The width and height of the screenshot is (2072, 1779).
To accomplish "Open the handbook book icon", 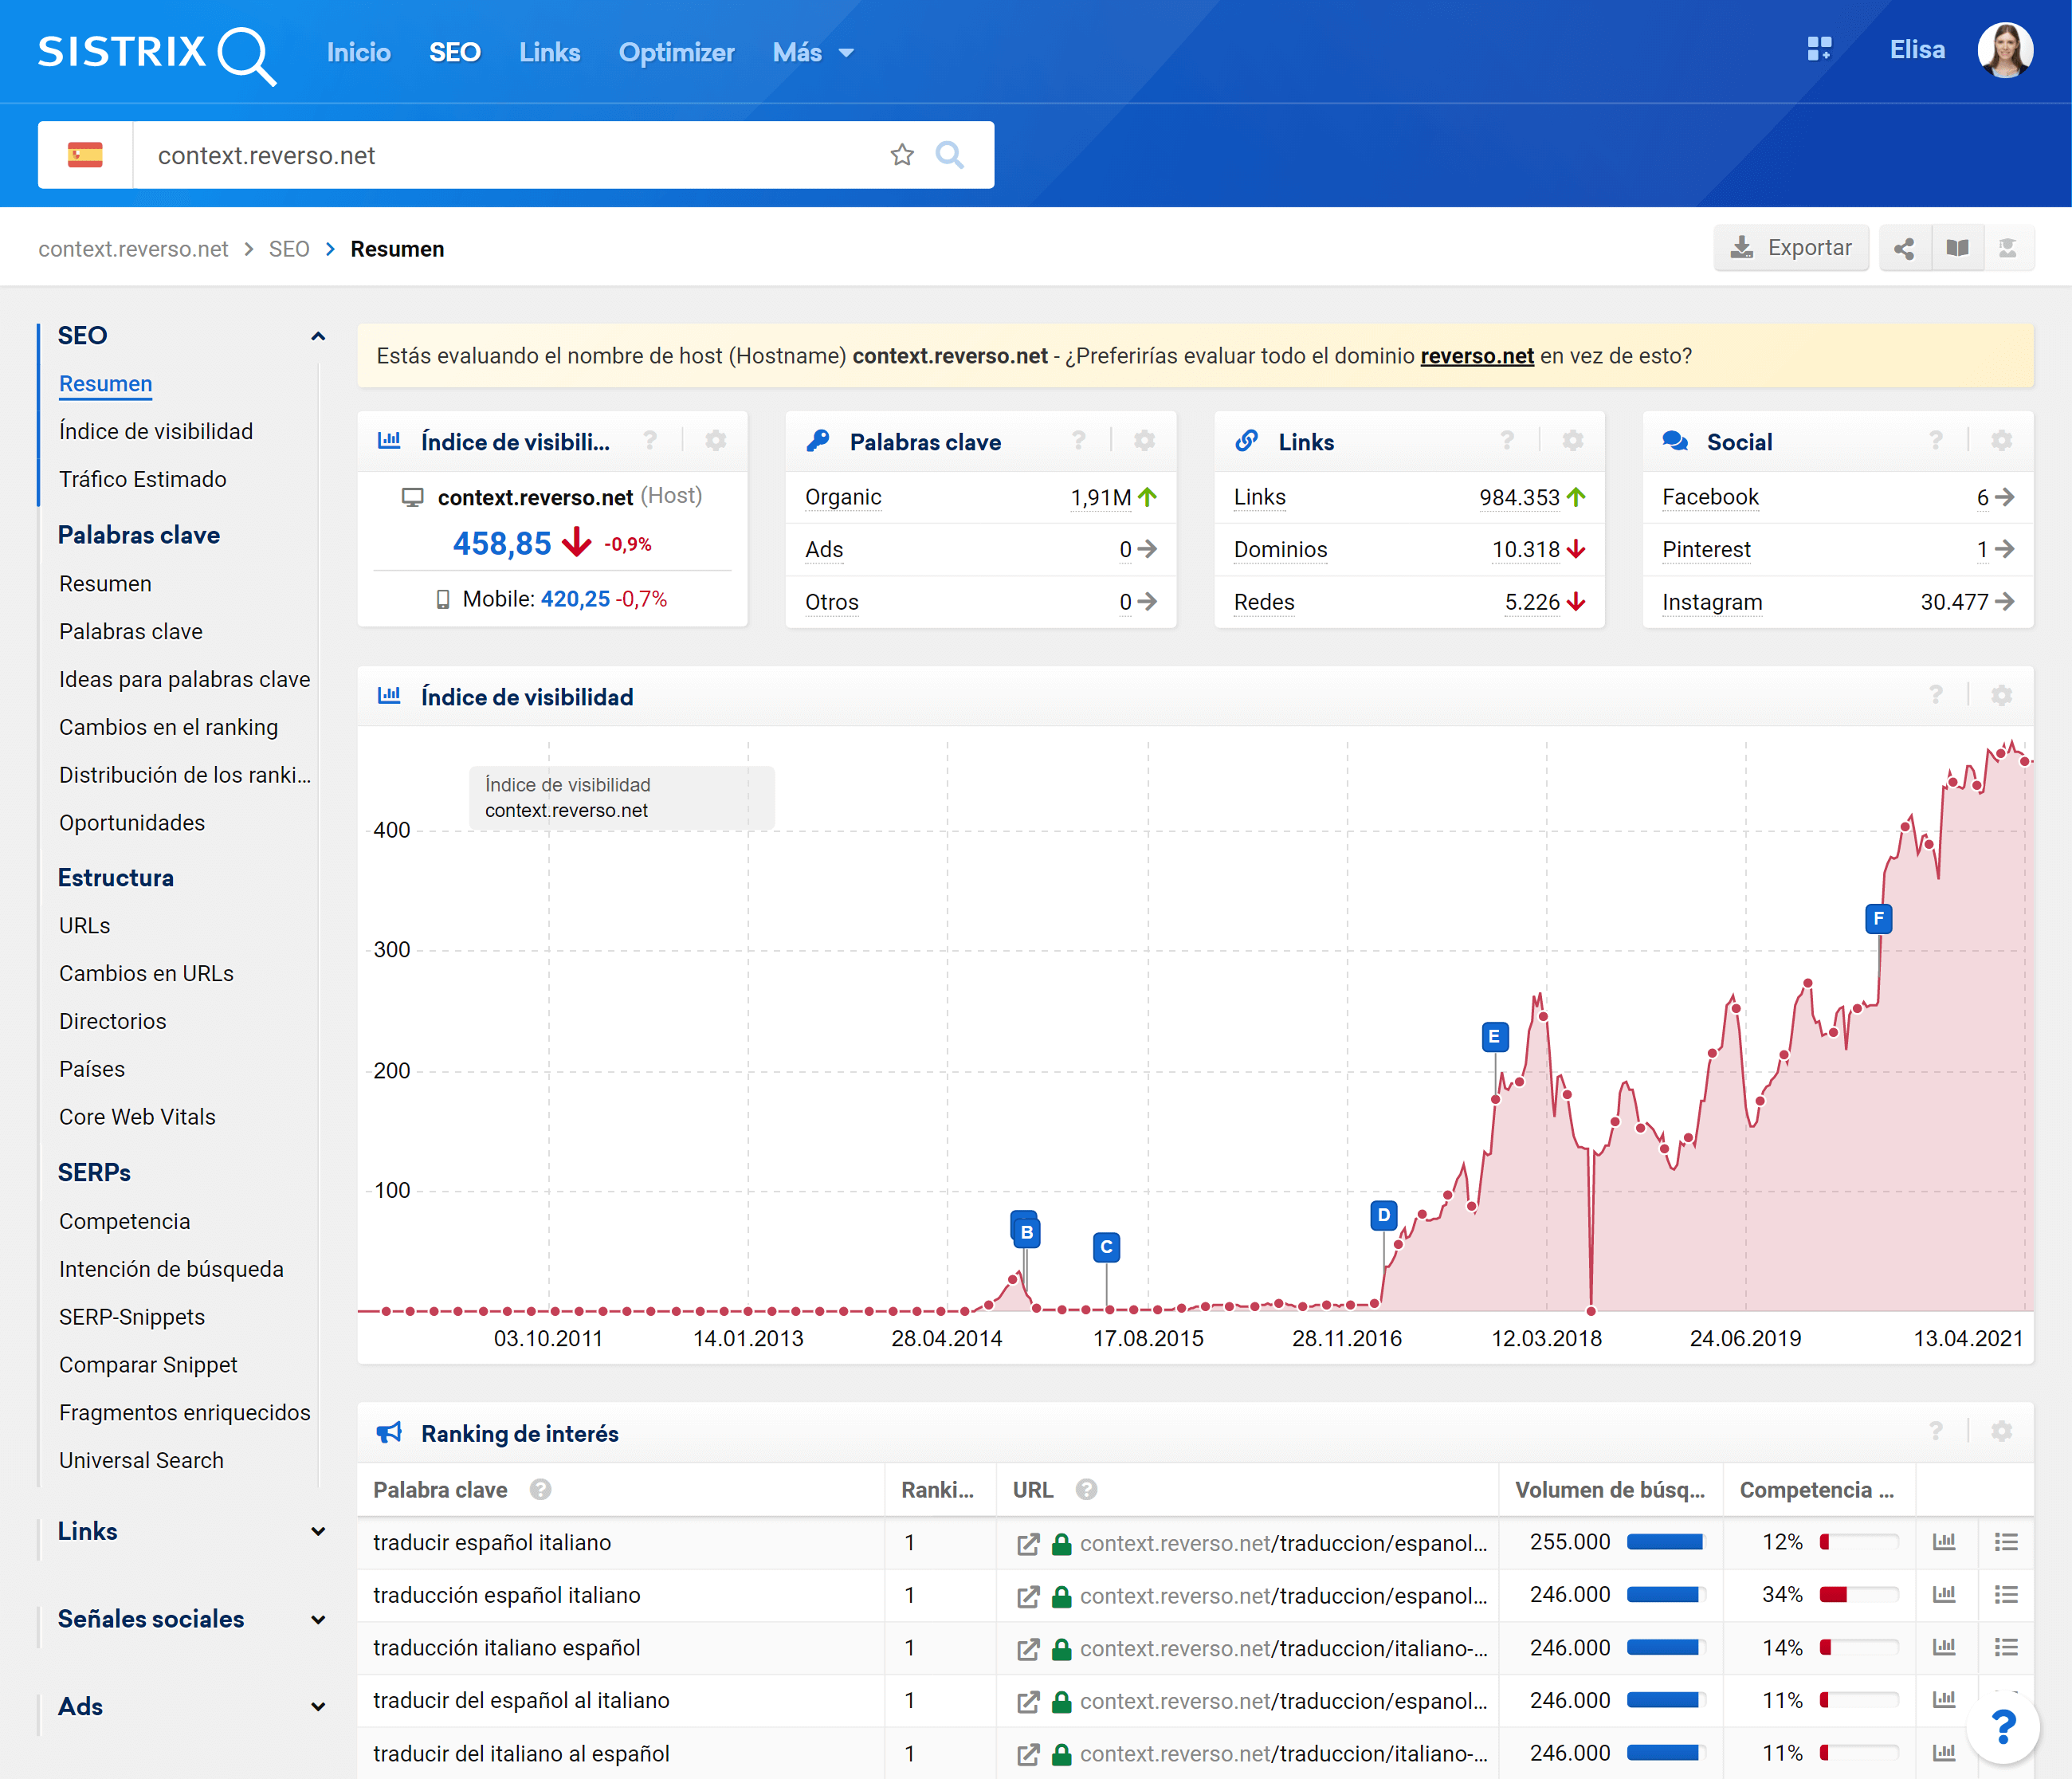I will [x=1957, y=248].
